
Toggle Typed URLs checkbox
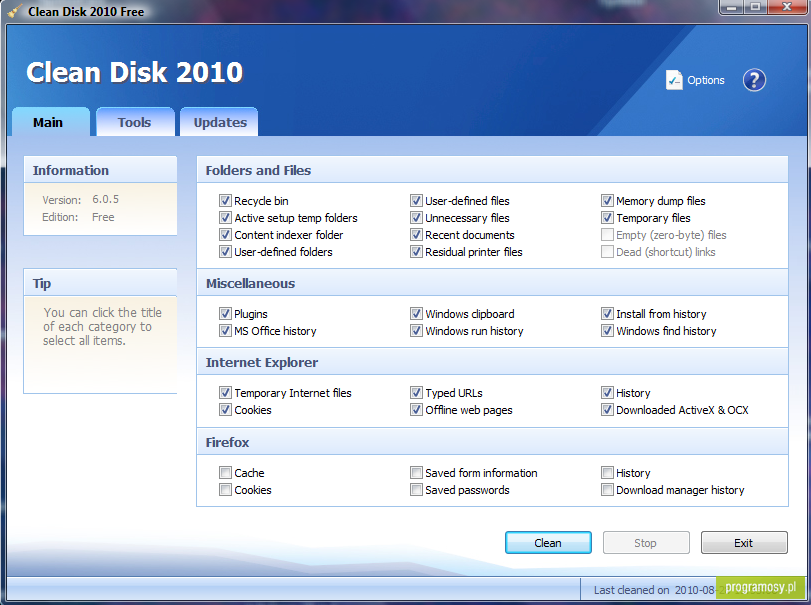416,393
